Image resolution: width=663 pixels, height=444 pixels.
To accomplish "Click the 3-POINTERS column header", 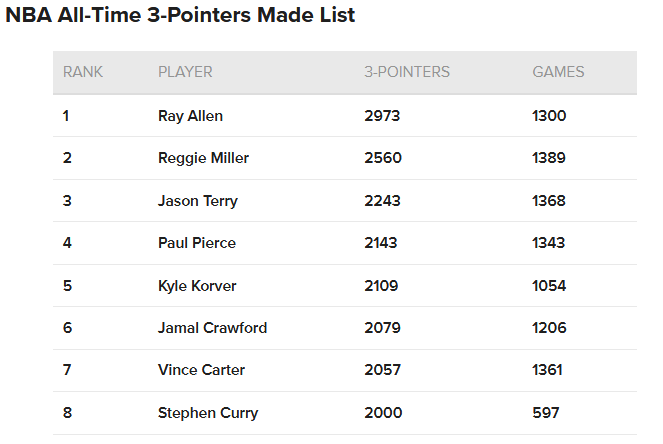I will (407, 72).
